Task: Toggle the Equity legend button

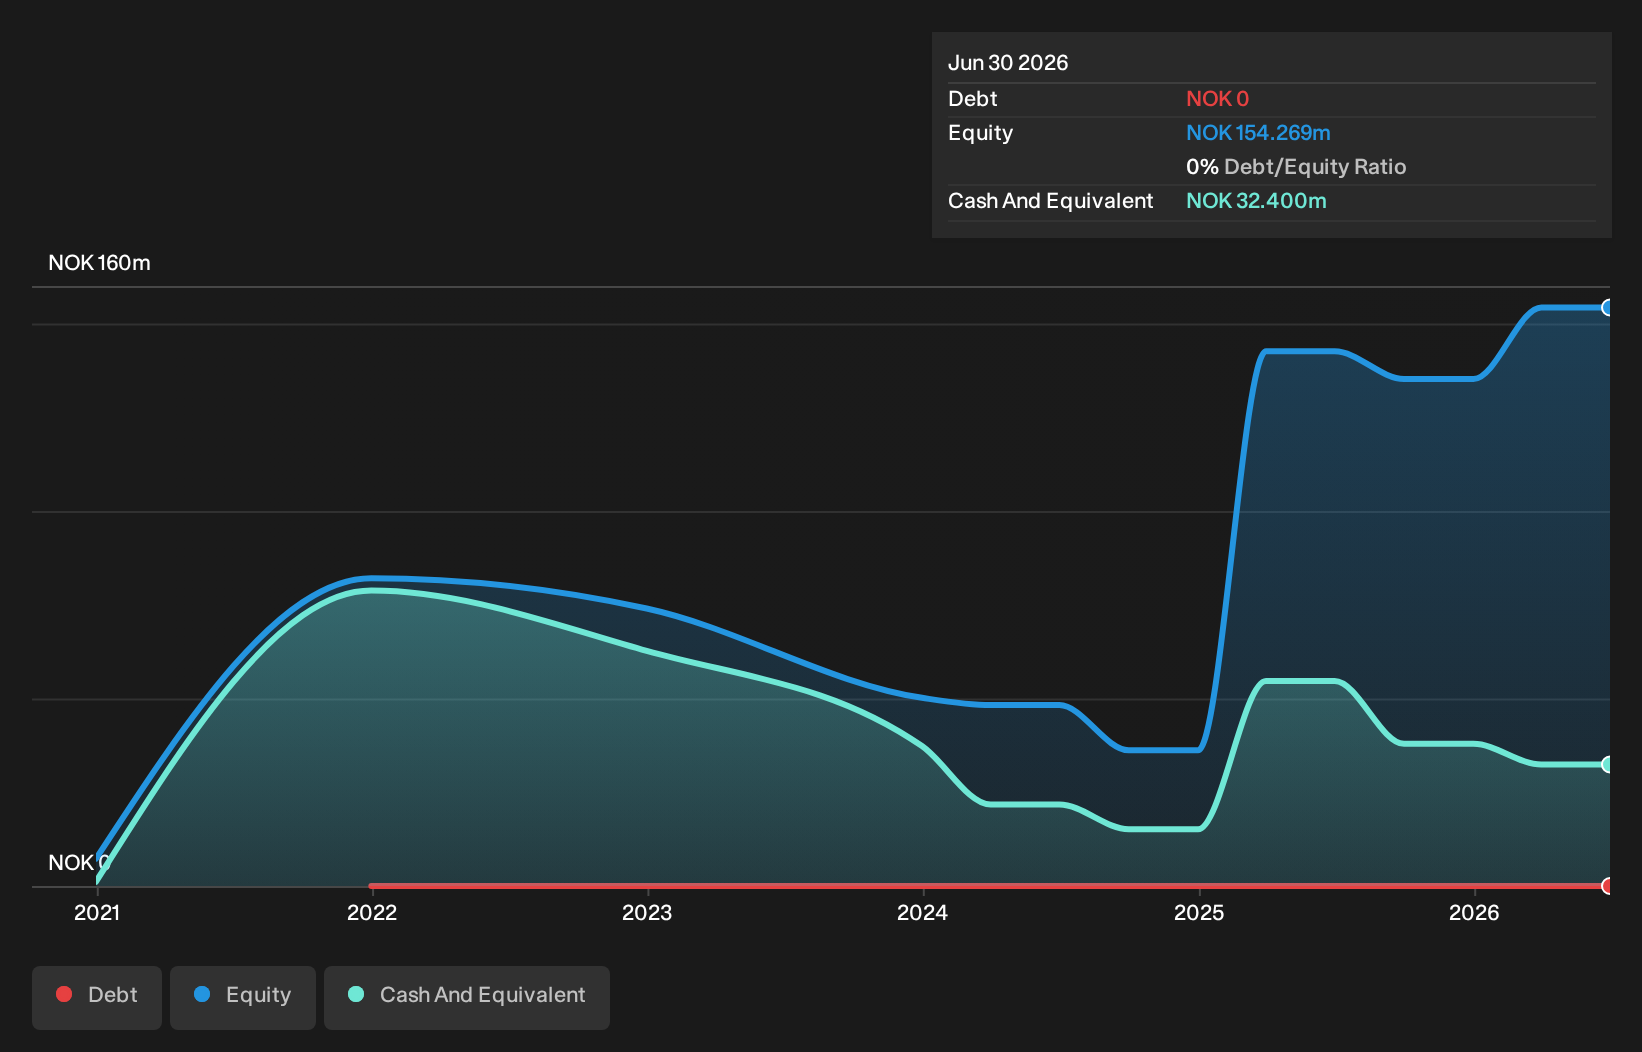Action: coord(243,997)
